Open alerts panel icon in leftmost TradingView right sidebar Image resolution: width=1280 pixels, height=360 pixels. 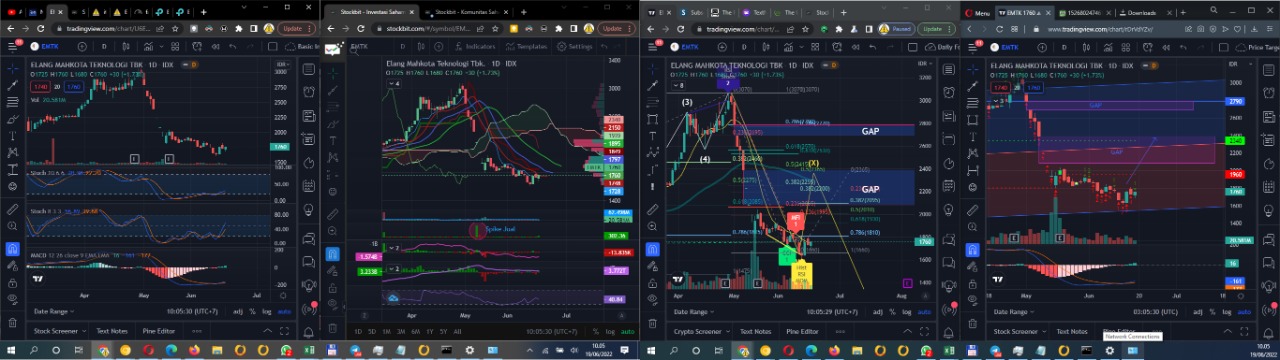308,91
